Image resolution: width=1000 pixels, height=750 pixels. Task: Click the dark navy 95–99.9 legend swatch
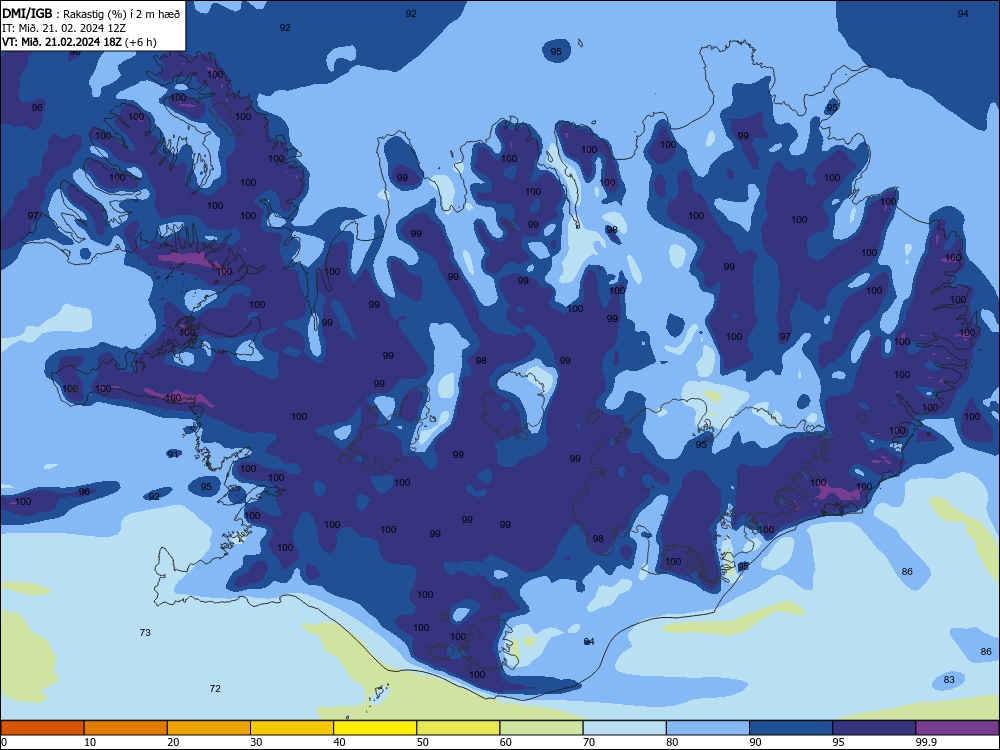point(874,728)
